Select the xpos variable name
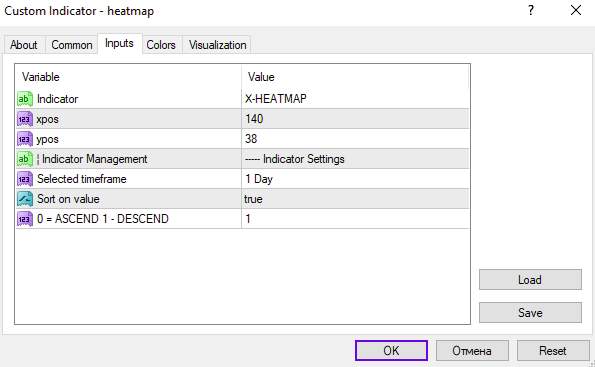Screen dimensions: 595x367 tap(47, 119)
